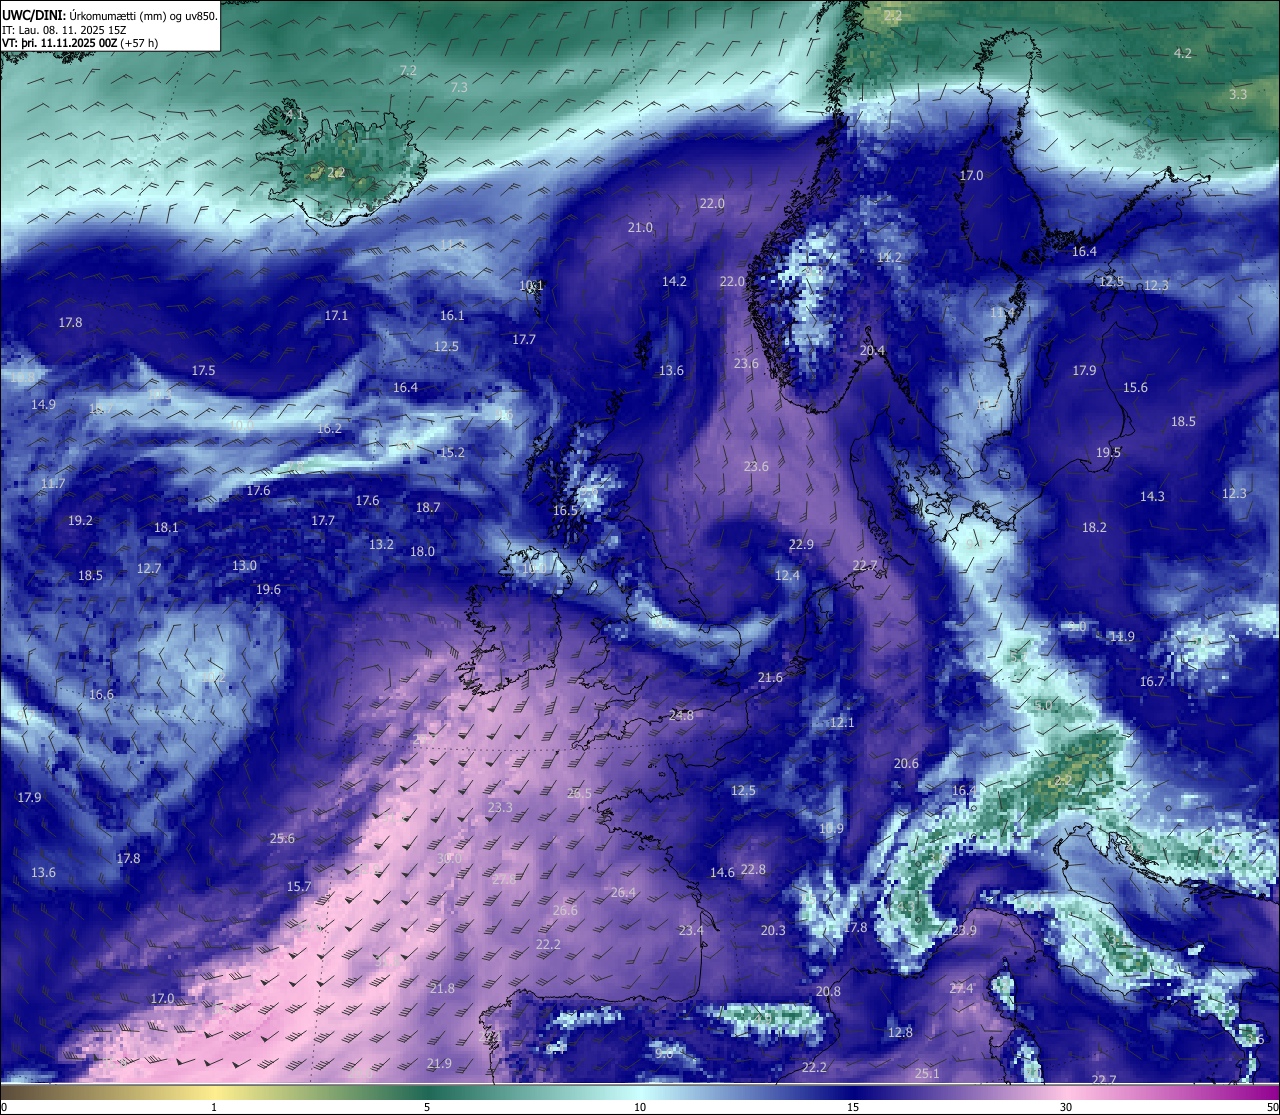This screenshot has height=1115, width=1280.
Task: Click the '12.8' map value
Action: coord(900,1032)
